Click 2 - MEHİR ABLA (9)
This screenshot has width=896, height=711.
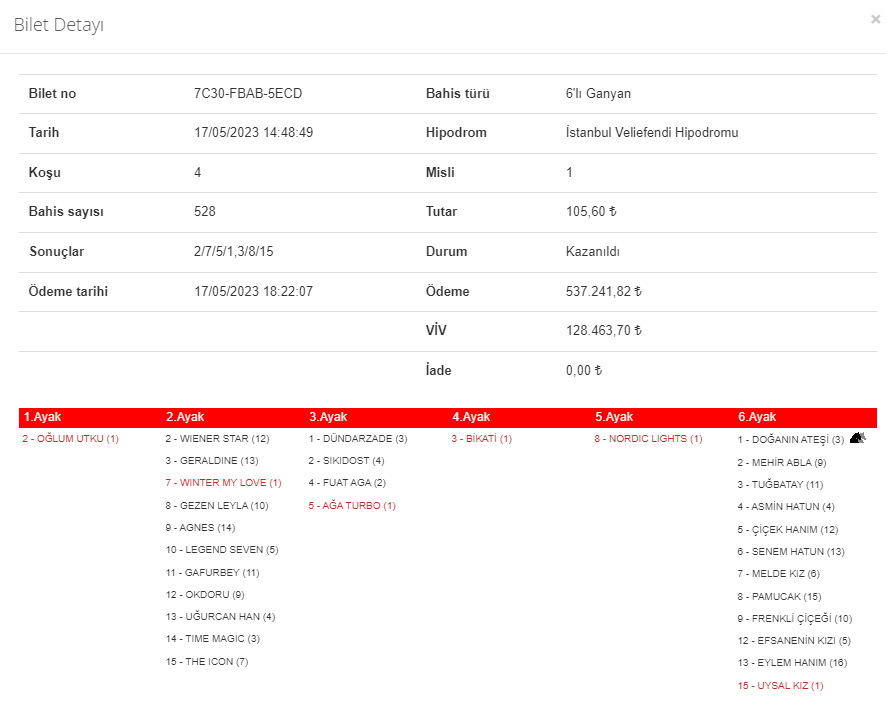click(782, 463)
